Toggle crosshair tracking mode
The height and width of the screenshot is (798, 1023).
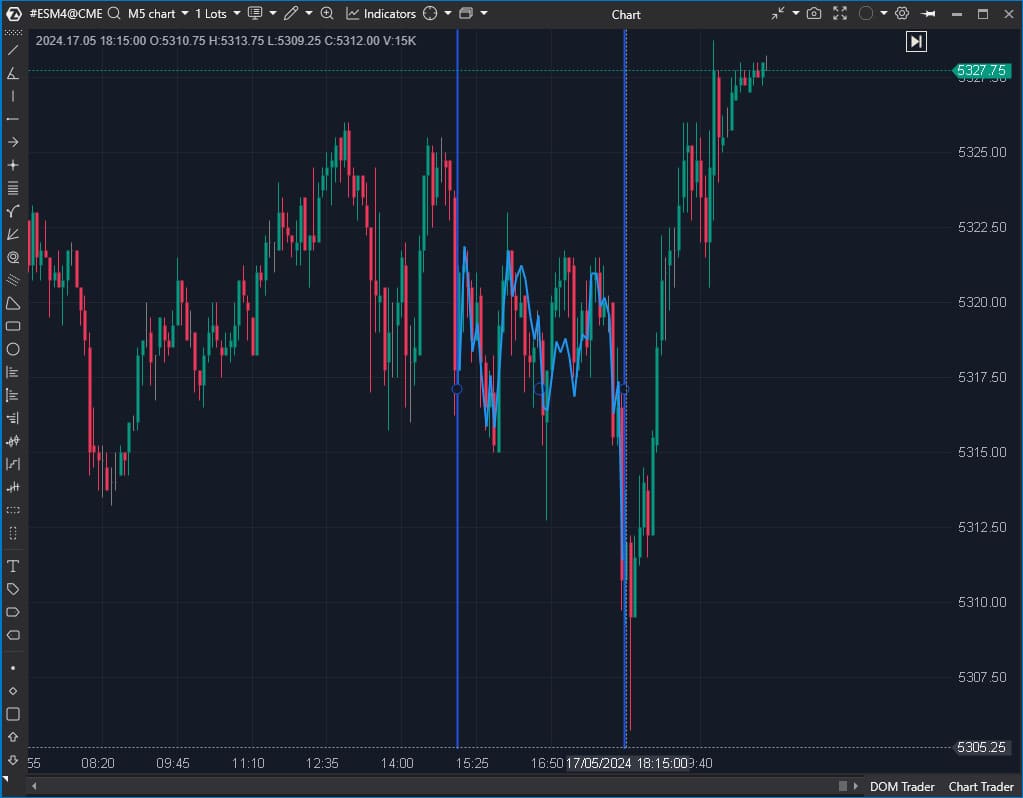pos(430,14)
